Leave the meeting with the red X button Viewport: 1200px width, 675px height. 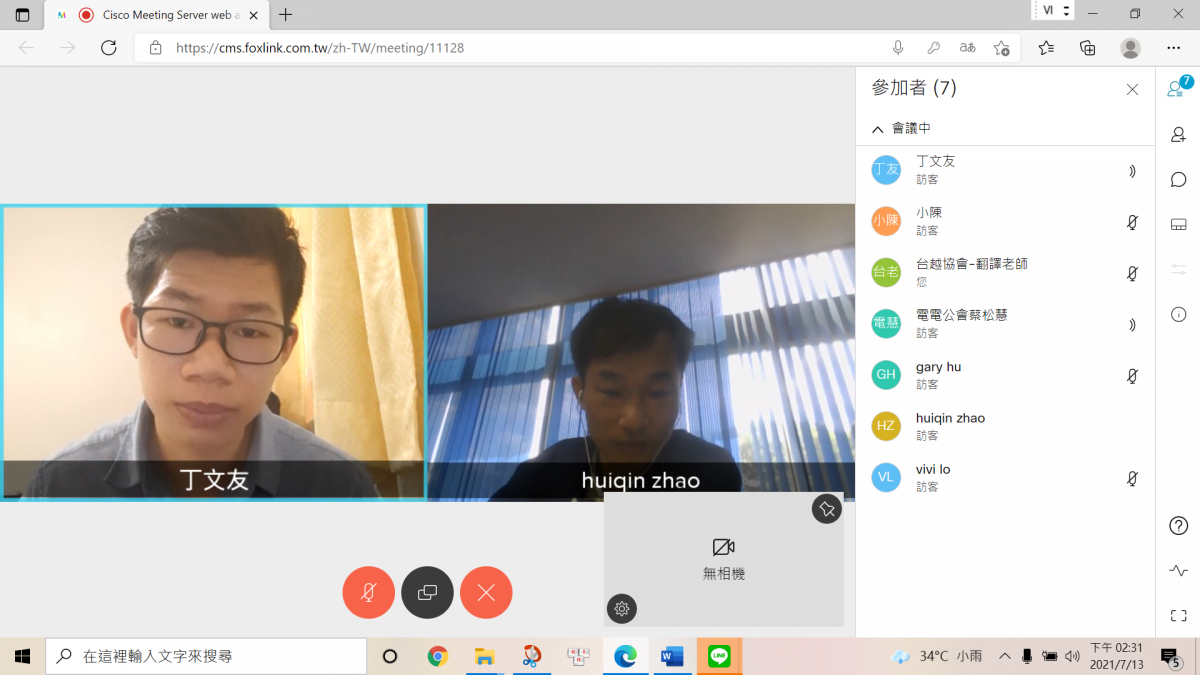(486, 593)
